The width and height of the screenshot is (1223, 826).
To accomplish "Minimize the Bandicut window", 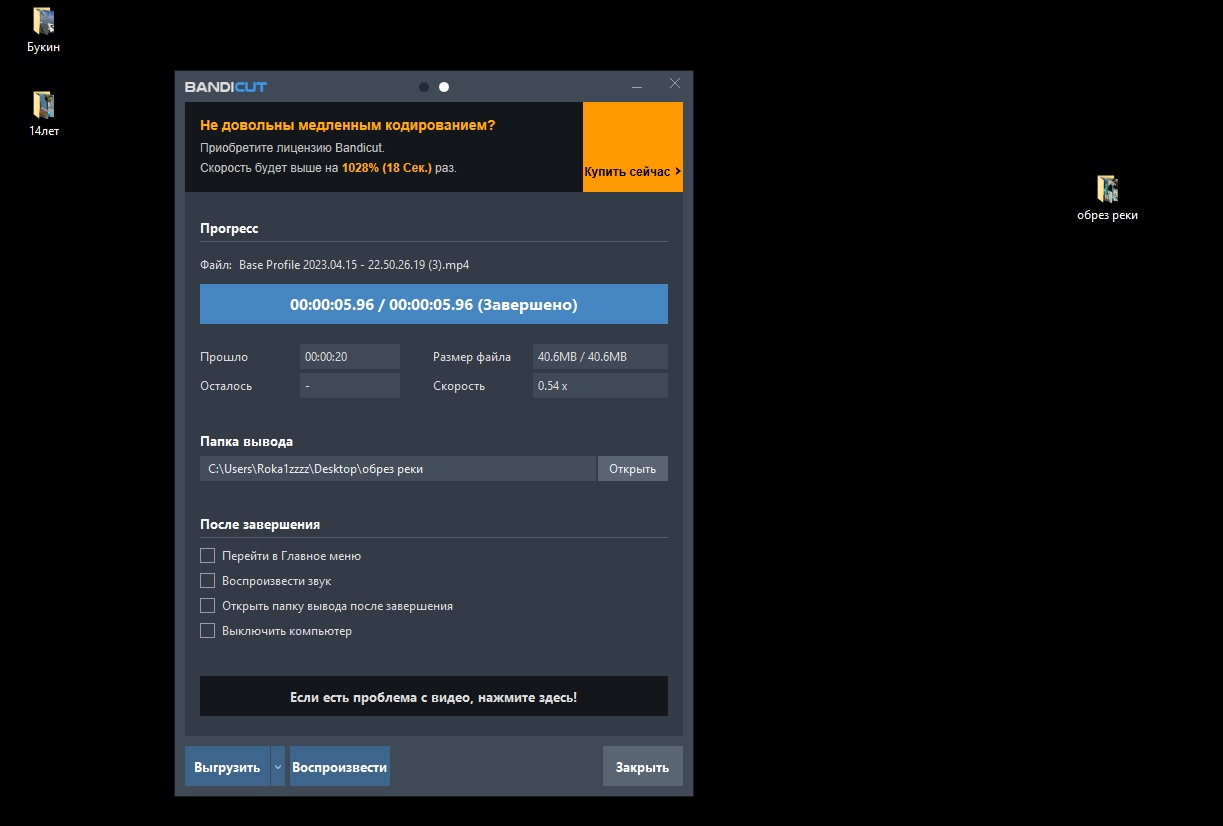I will click(x=637, y=87).
